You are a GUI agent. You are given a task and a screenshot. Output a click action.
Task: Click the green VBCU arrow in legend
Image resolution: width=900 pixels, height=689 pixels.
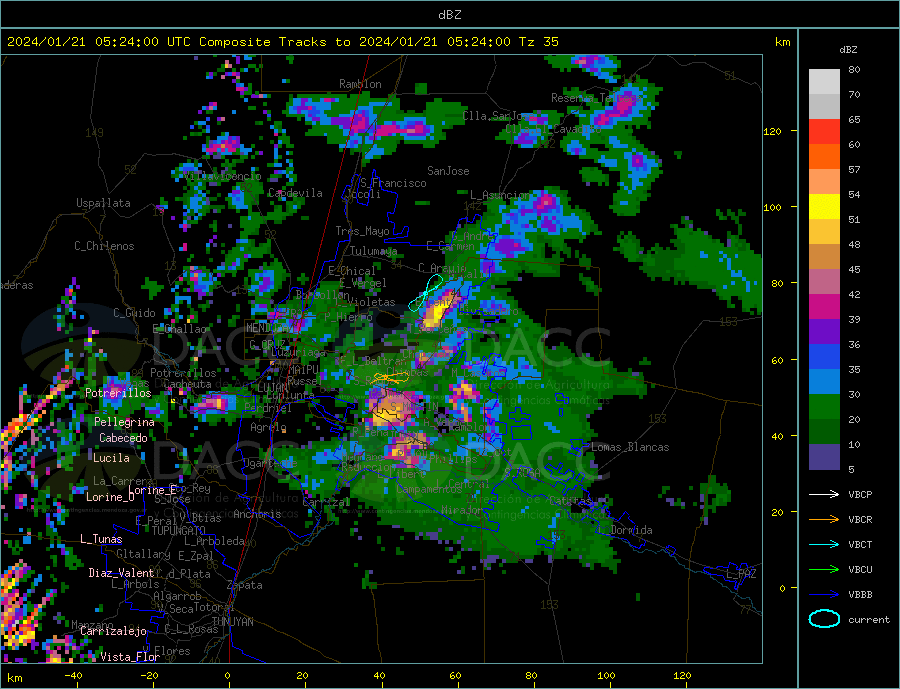[824, 570]
